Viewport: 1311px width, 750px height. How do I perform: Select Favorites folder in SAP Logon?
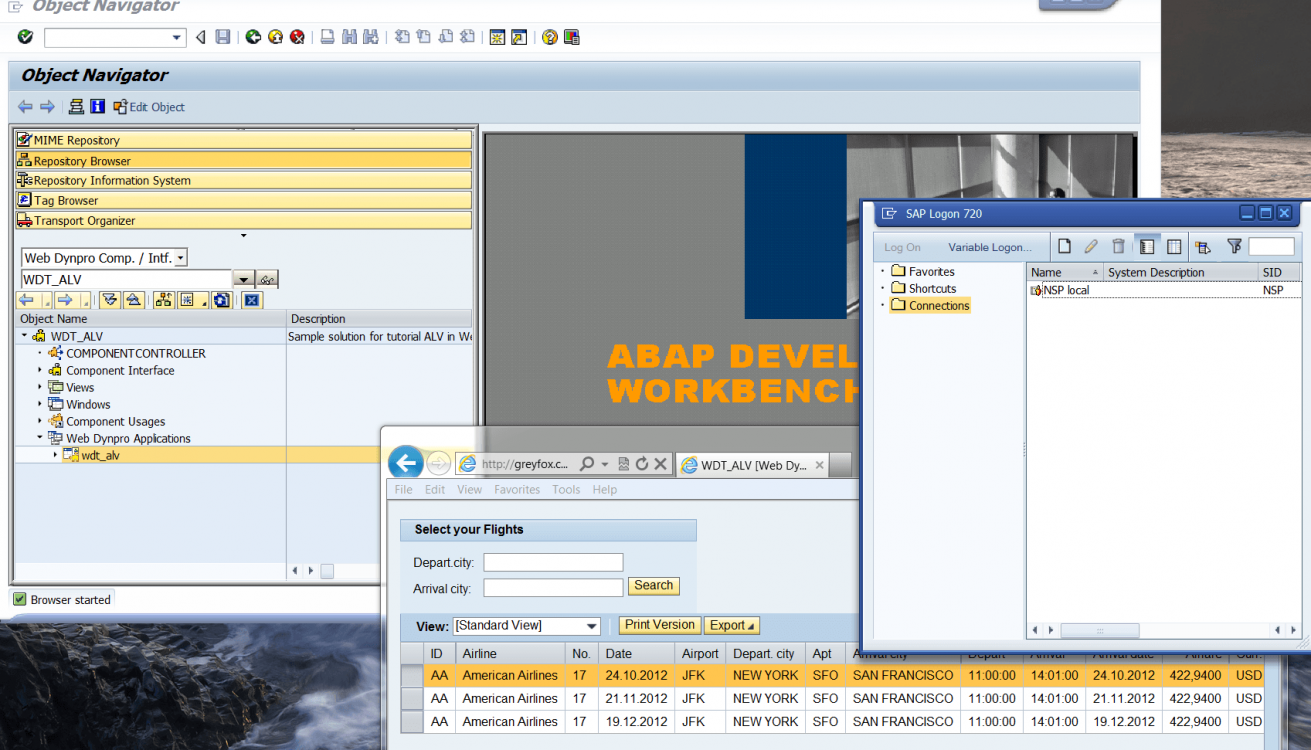931,272
